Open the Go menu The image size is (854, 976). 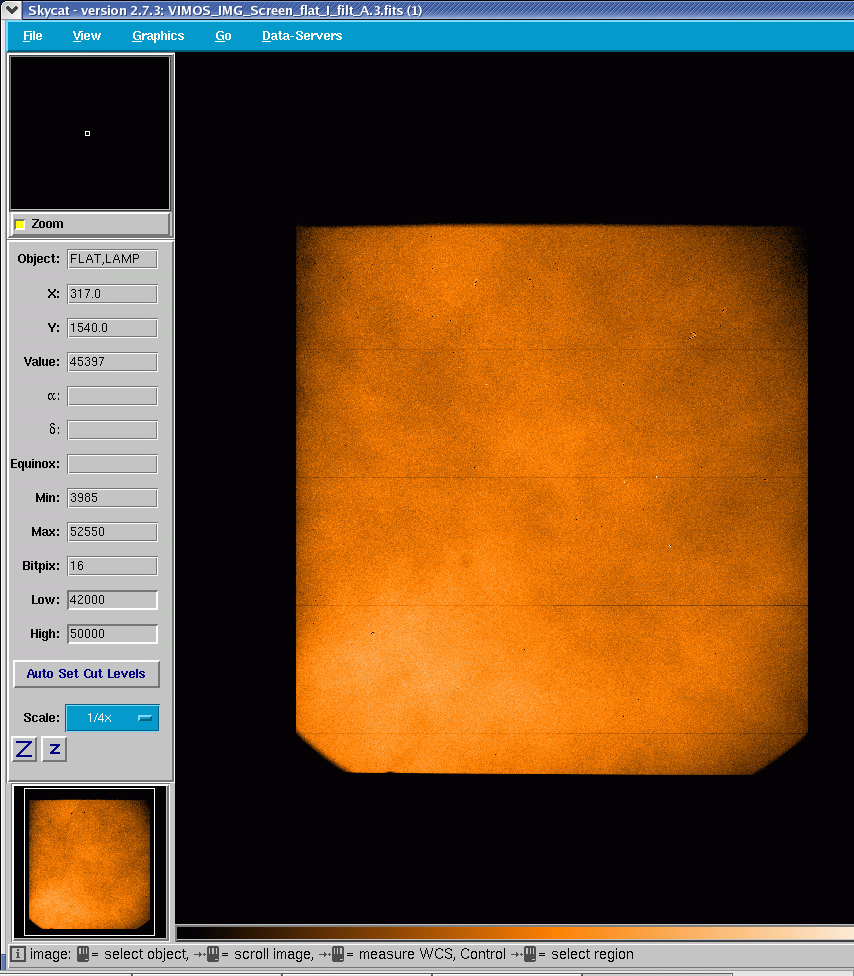(223, 36)
